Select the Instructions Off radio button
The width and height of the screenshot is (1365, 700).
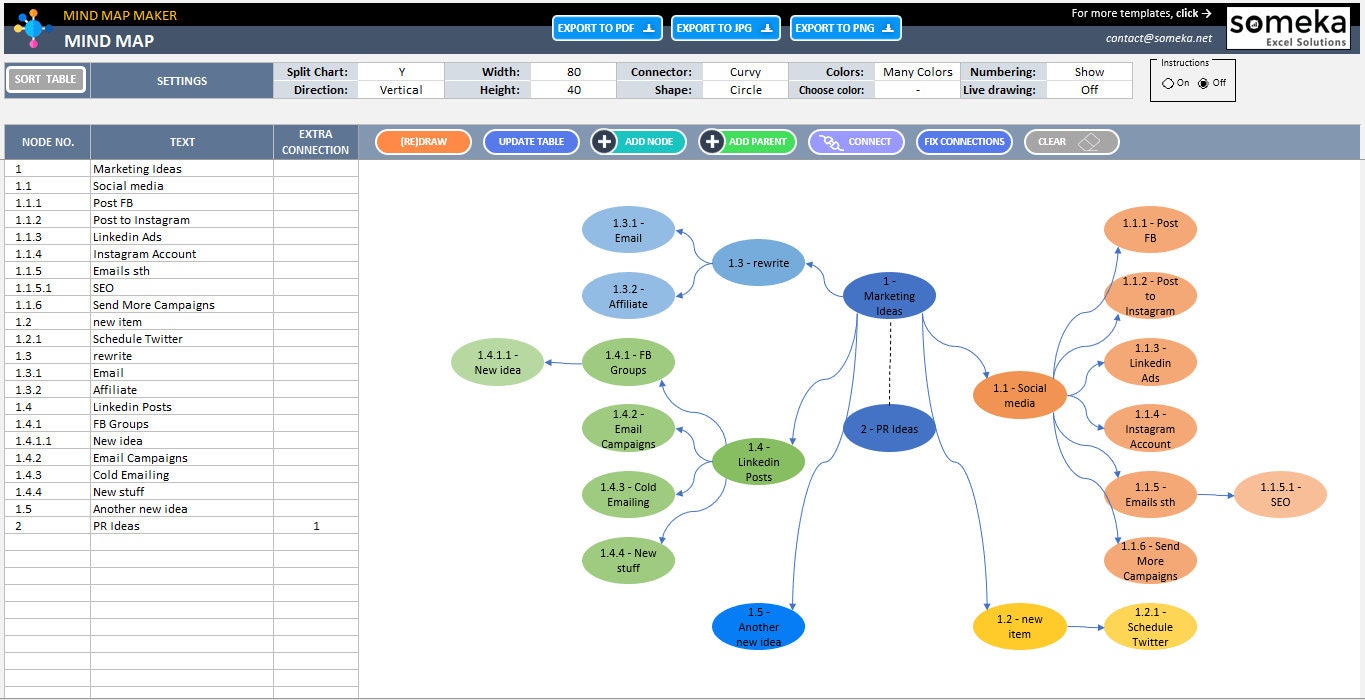point(1203,84)
